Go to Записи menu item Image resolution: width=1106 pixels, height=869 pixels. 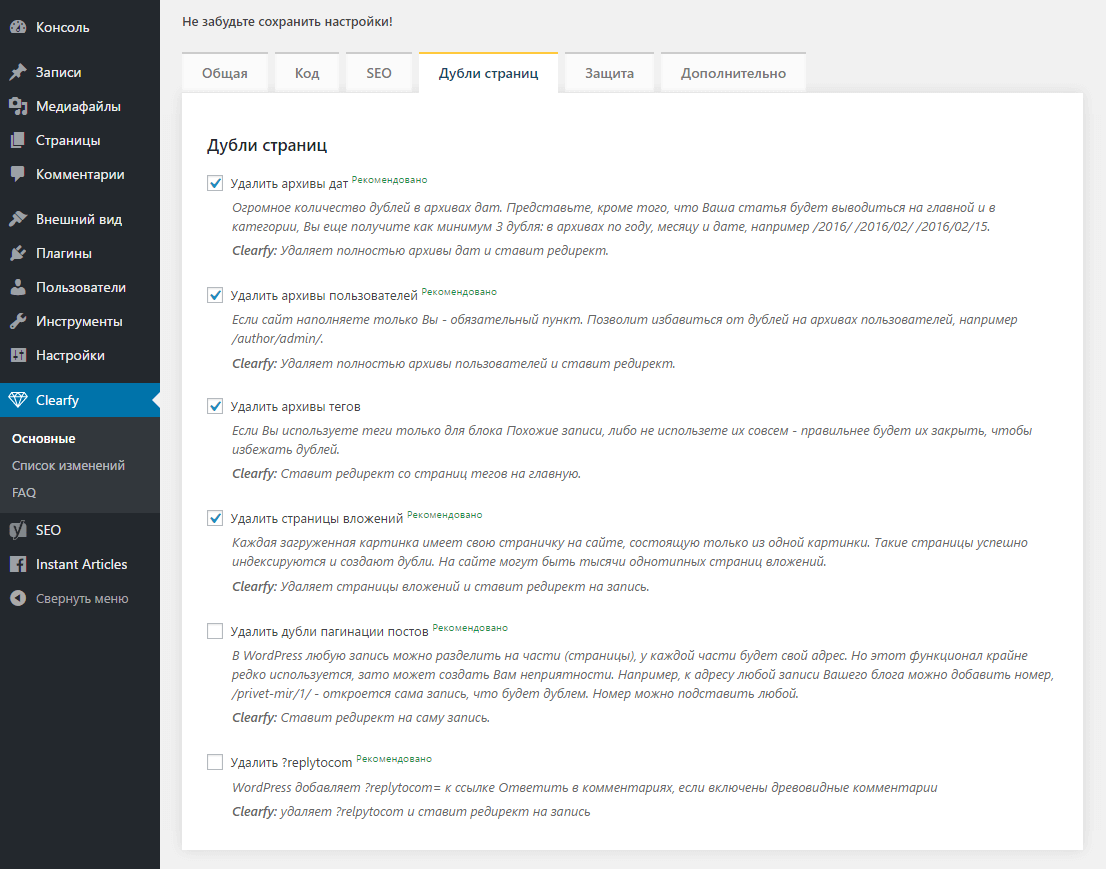click(x=80, y=73)
